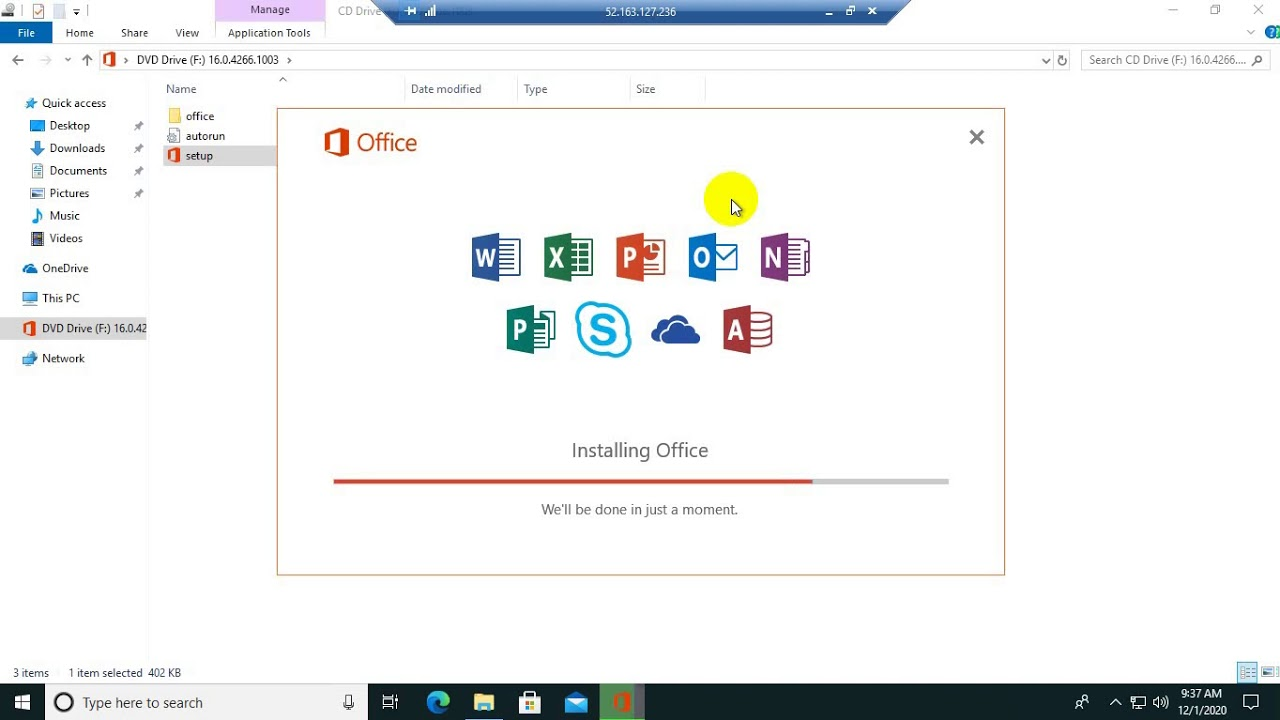Open the Windows Start menu
The width and height of the screenshot is (1280, 720).
coord(22,702)
